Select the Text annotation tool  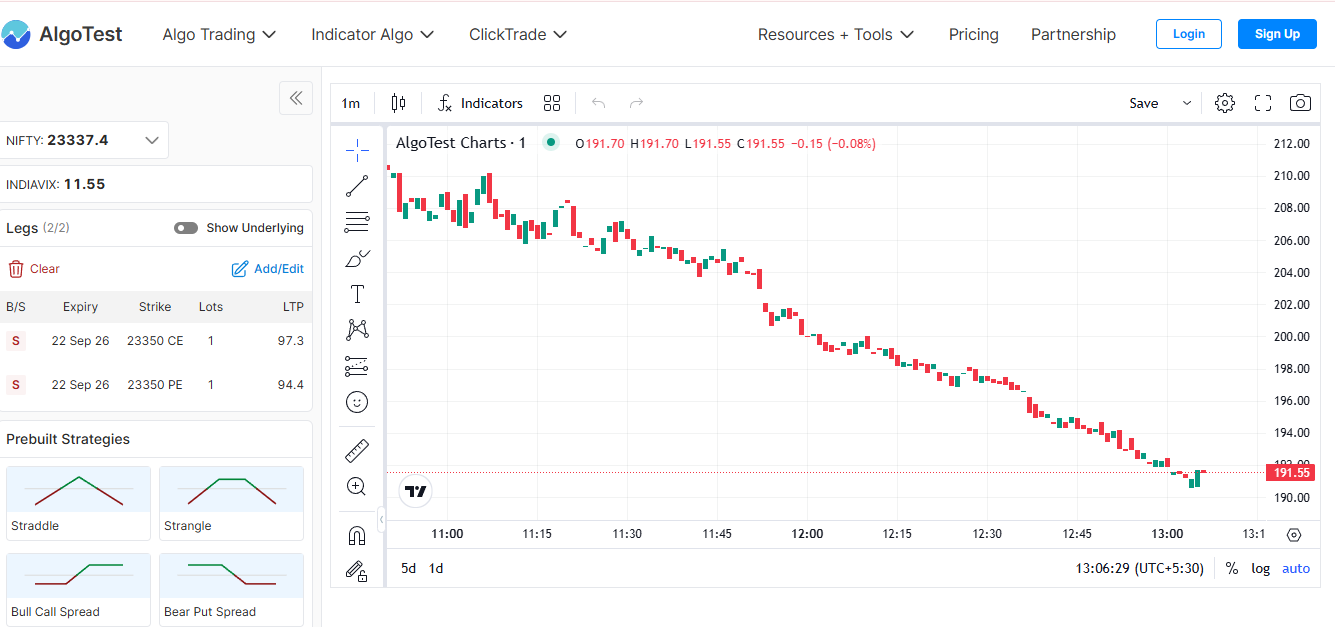point(357,294)
